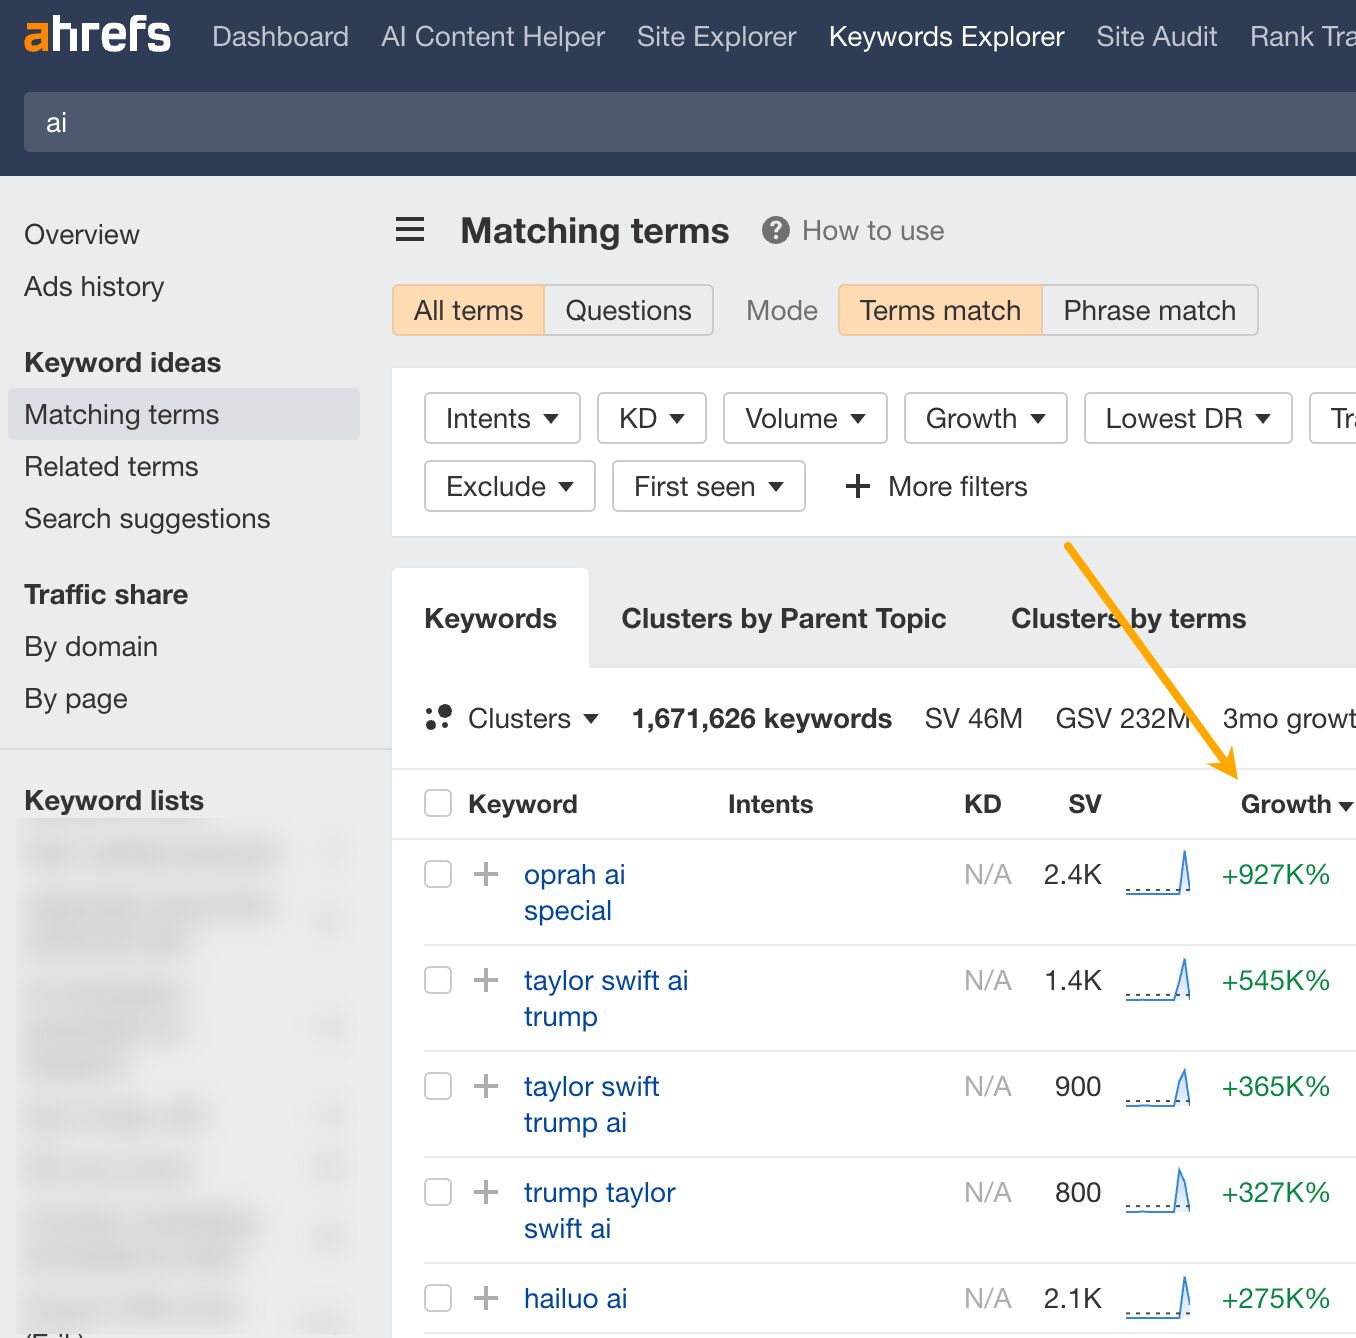Check the box for 'taylor swift ai trump'

tap(437, 980)
